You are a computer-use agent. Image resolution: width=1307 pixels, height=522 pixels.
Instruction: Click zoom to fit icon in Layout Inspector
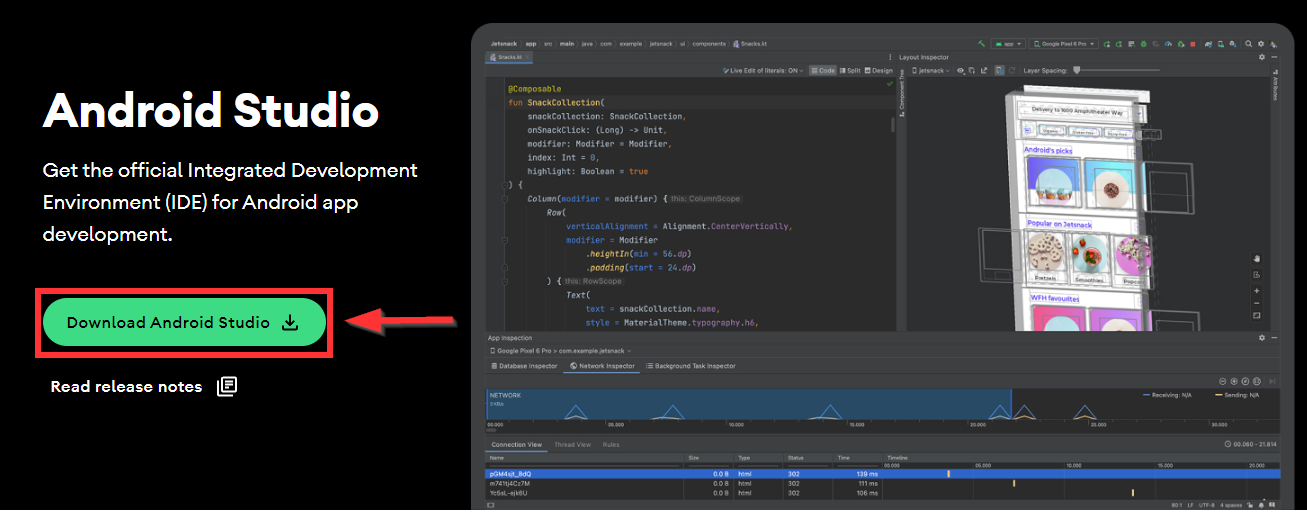tap(1257, 316)
